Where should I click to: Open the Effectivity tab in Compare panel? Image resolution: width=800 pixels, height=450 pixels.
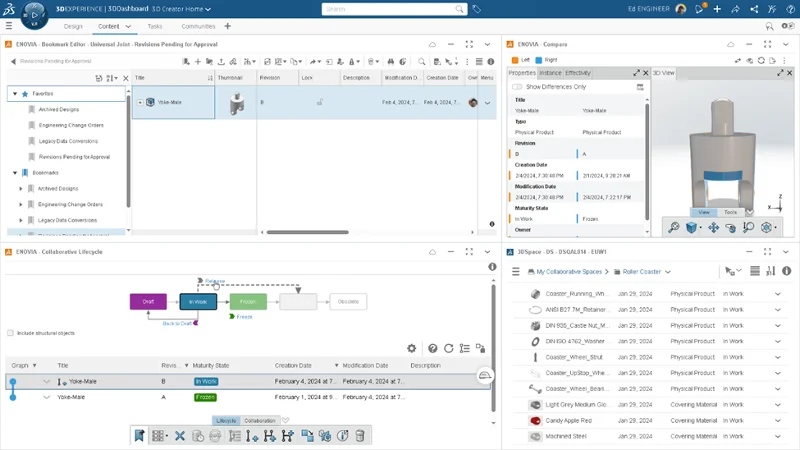tap(578, 73)
